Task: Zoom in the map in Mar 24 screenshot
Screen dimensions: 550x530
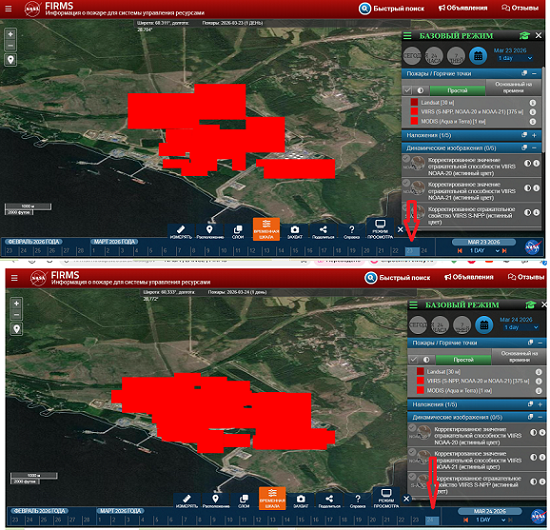Action: pos(16,304)
